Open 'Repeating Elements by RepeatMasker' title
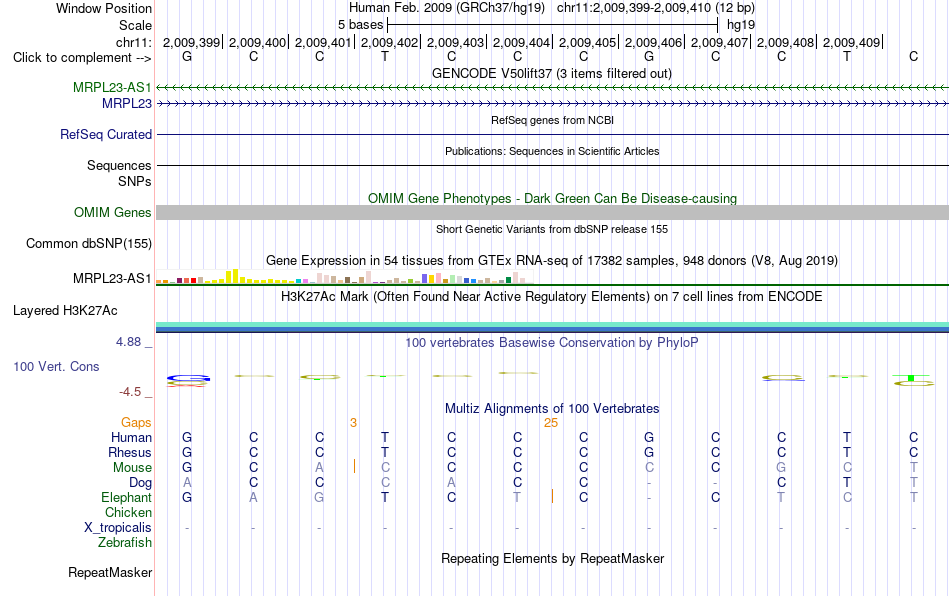The image size is (950, 596). (553, 558)
